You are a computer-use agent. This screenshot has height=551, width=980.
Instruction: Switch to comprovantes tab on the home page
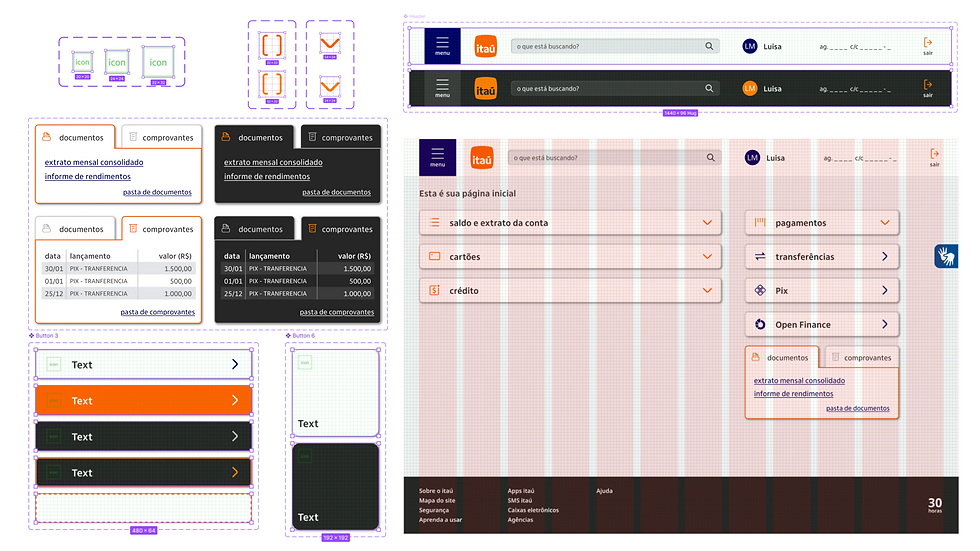click(x=862, y=357)
